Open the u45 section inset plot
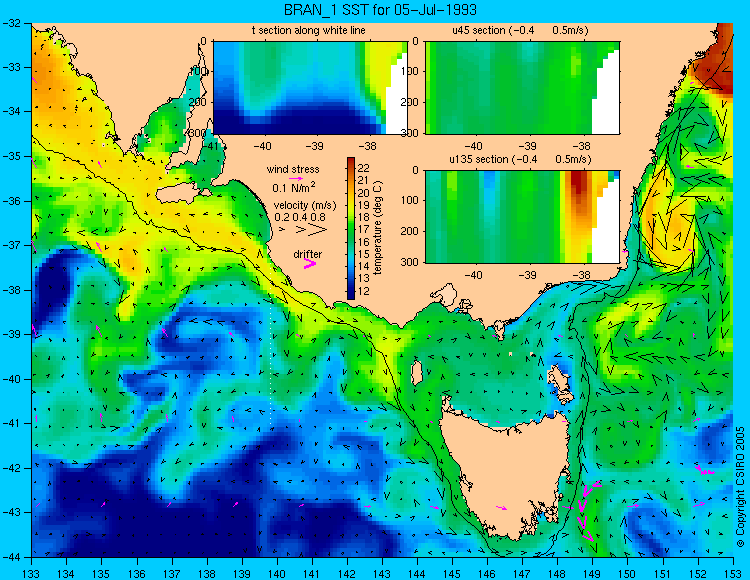Viewport: 750px width, 580px height. click(522, 88)
